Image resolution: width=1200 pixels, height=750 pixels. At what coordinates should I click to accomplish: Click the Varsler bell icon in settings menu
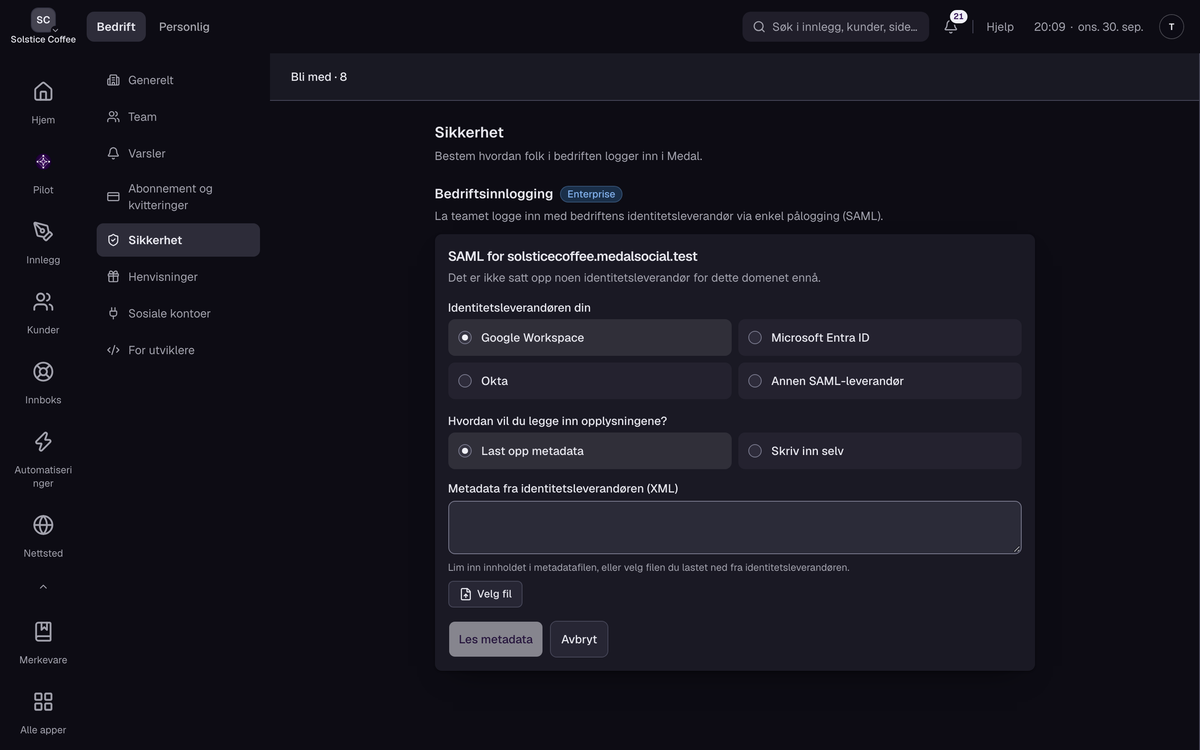(x=113, y=154)
